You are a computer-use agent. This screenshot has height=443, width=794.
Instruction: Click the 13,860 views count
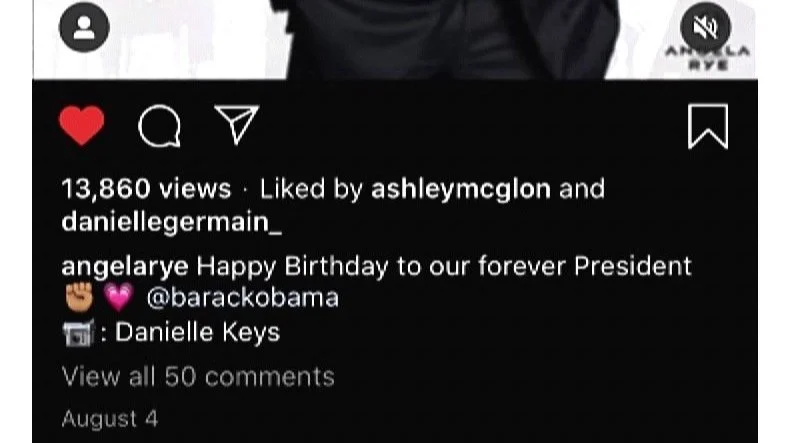[x=146, y=189]
